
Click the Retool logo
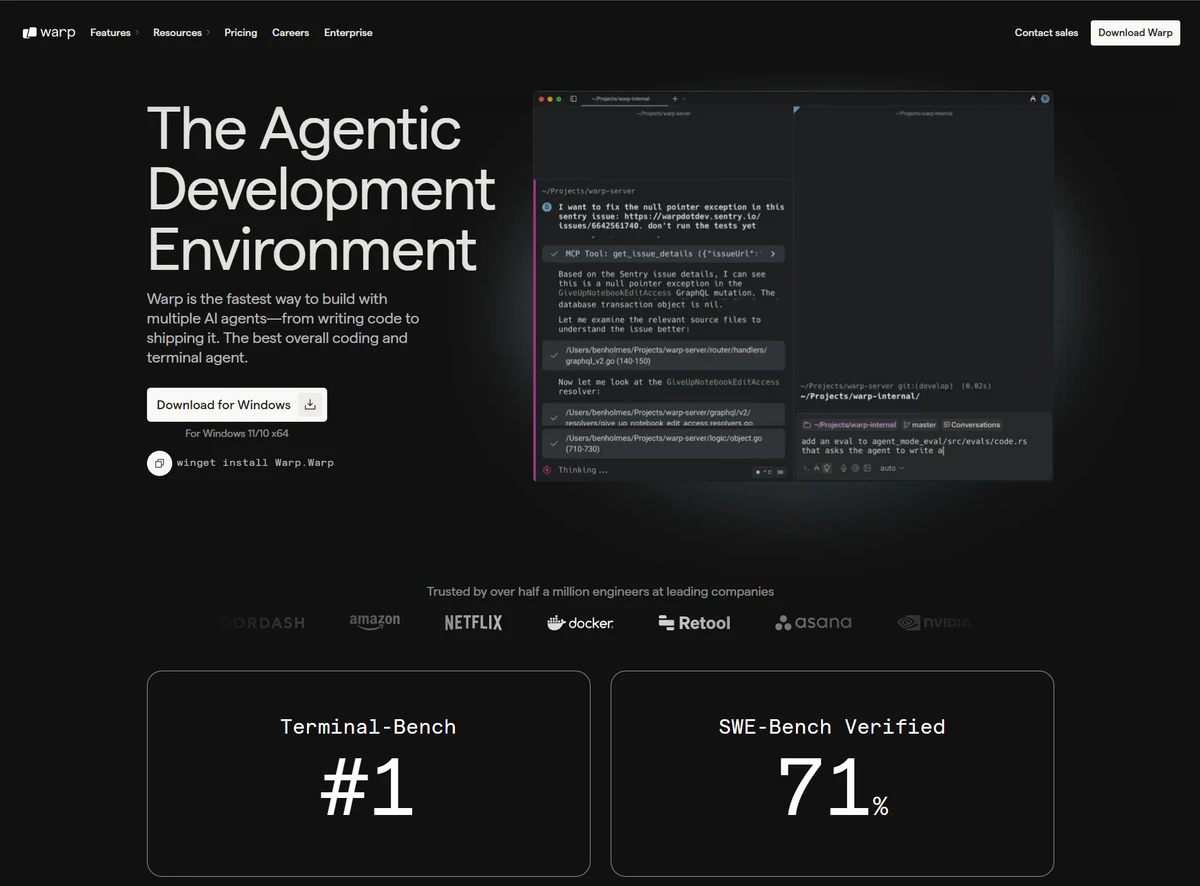point(694,622)
